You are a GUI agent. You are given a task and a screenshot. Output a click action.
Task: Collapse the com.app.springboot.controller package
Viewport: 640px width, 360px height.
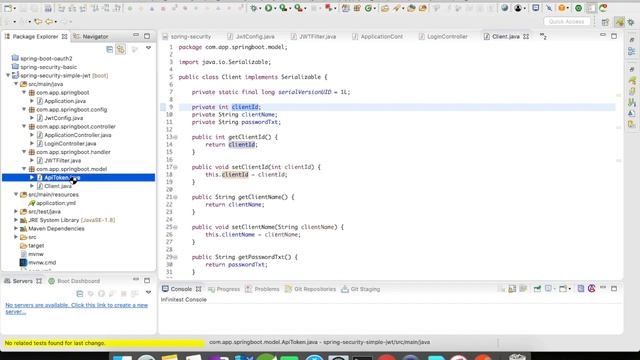(x=24, y=126)
